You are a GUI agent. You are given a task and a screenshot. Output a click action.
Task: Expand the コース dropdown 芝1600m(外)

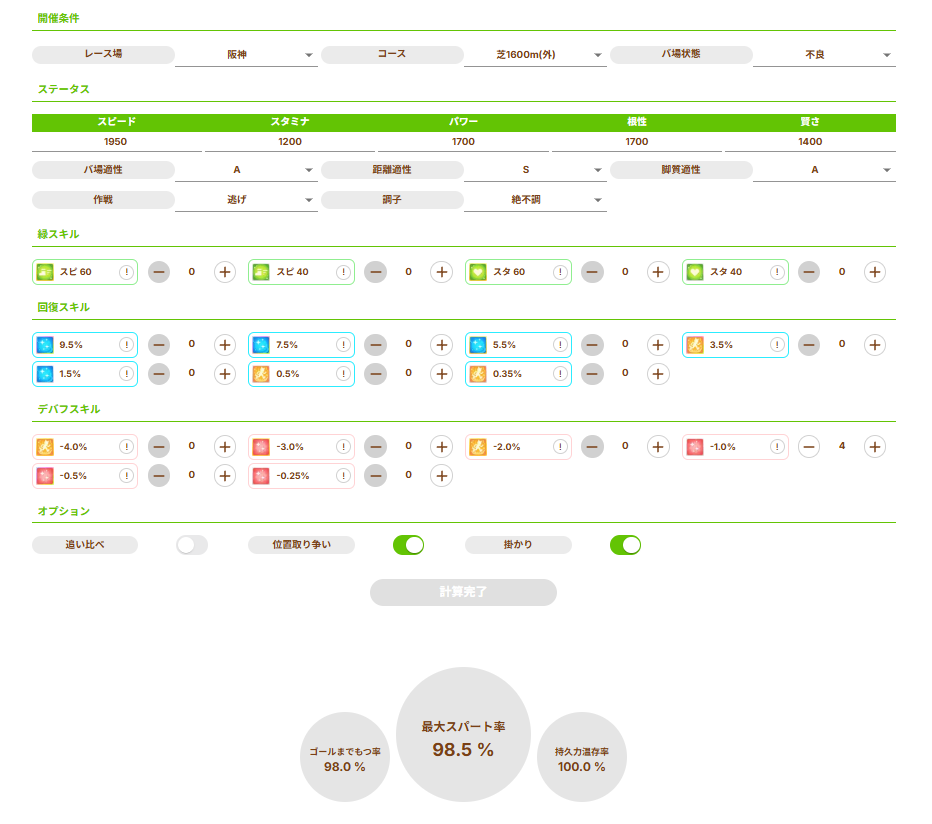click(x=535, y=55)
